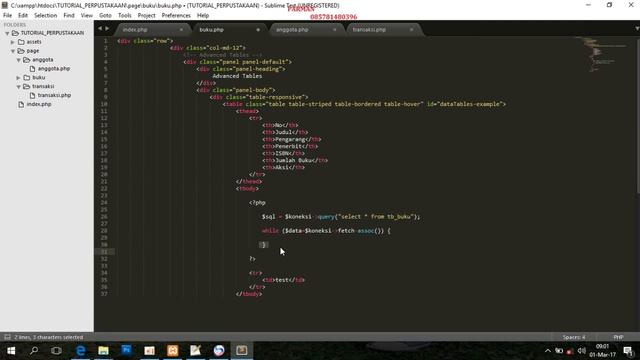Switch to the index.php editor tab
The image size is (640, 360).
[152, 30]
